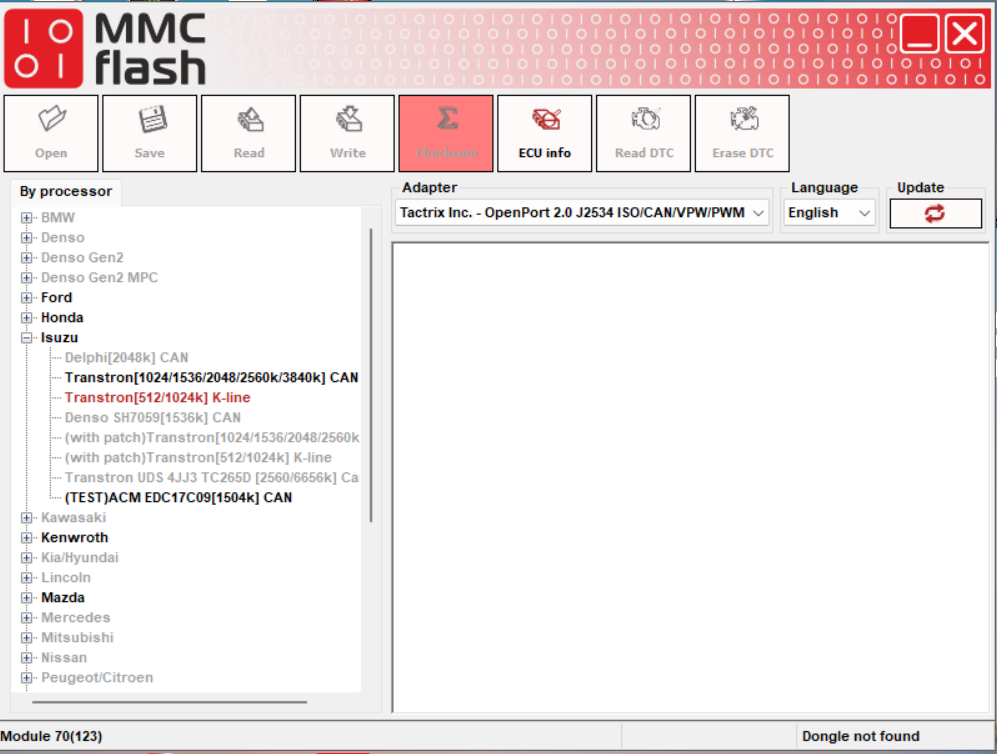Click the Dongle not found status
Viewport: 997px width, 754px height.
[861, 736]
